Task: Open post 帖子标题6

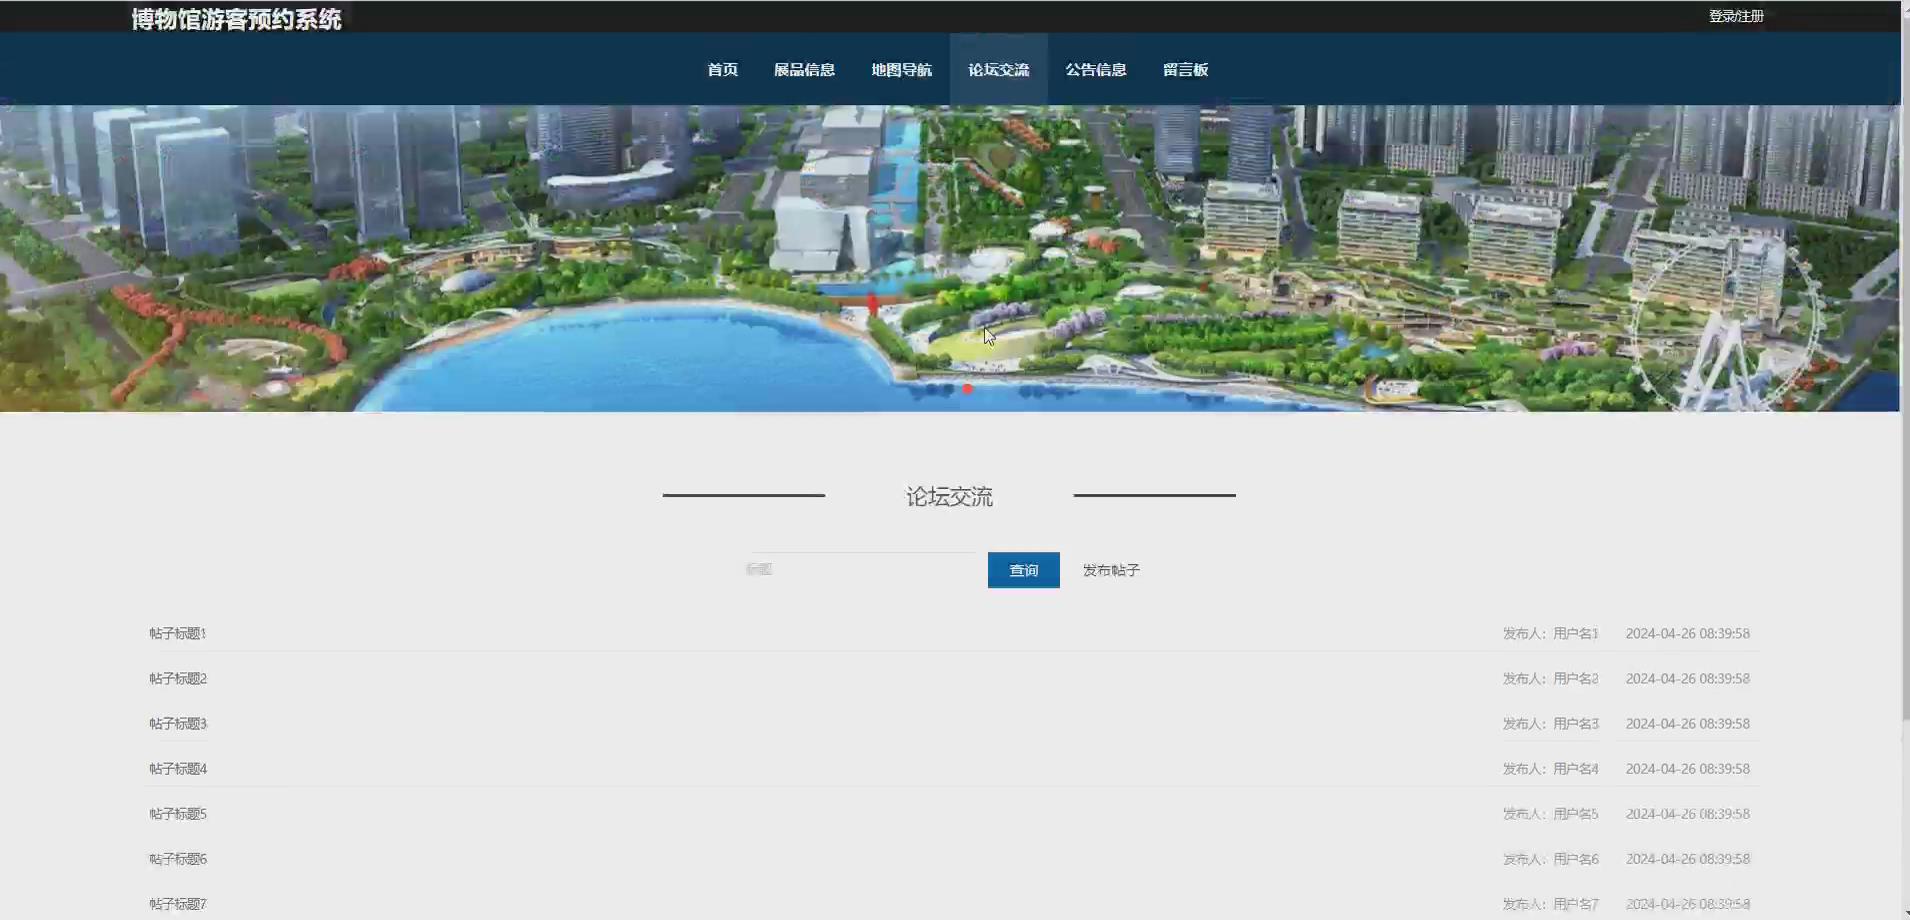Action: (178, 858)
